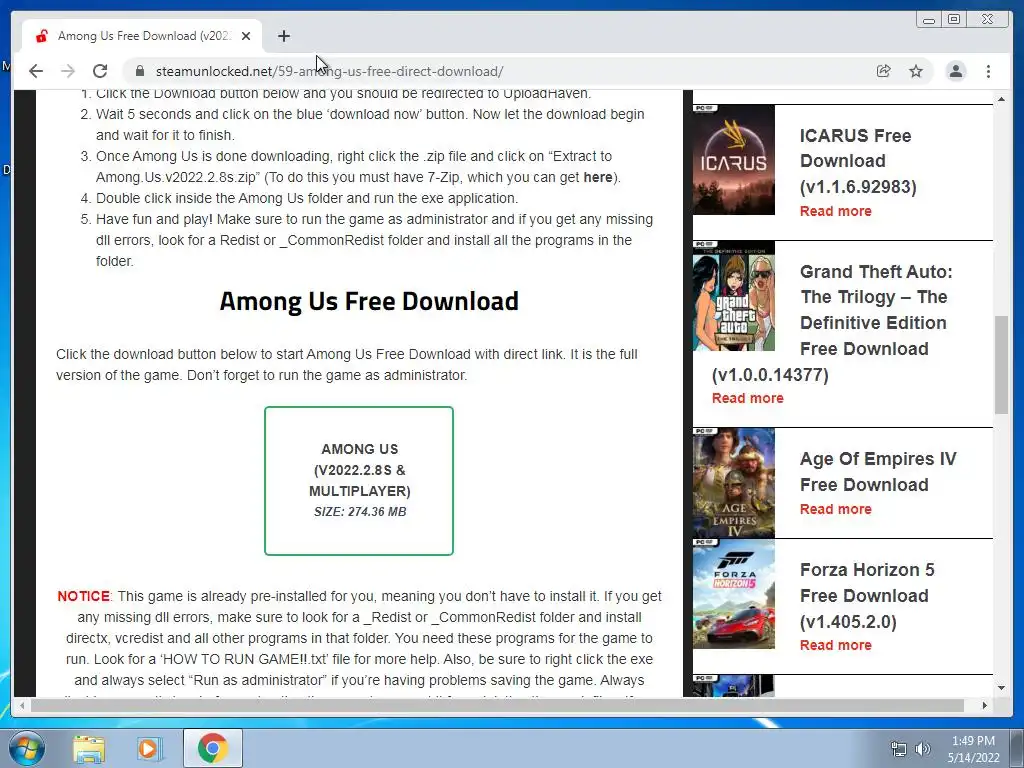Image resolution: width=1024 pixels, height=768 pixels.
Task: Open Age Of Empires IV title link
Action: (x=877, y=472)
